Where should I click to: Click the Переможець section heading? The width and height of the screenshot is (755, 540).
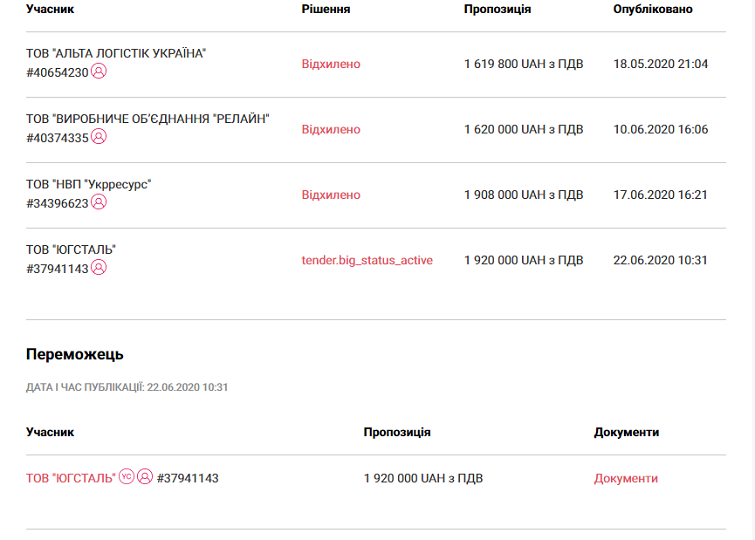point(75,354)
